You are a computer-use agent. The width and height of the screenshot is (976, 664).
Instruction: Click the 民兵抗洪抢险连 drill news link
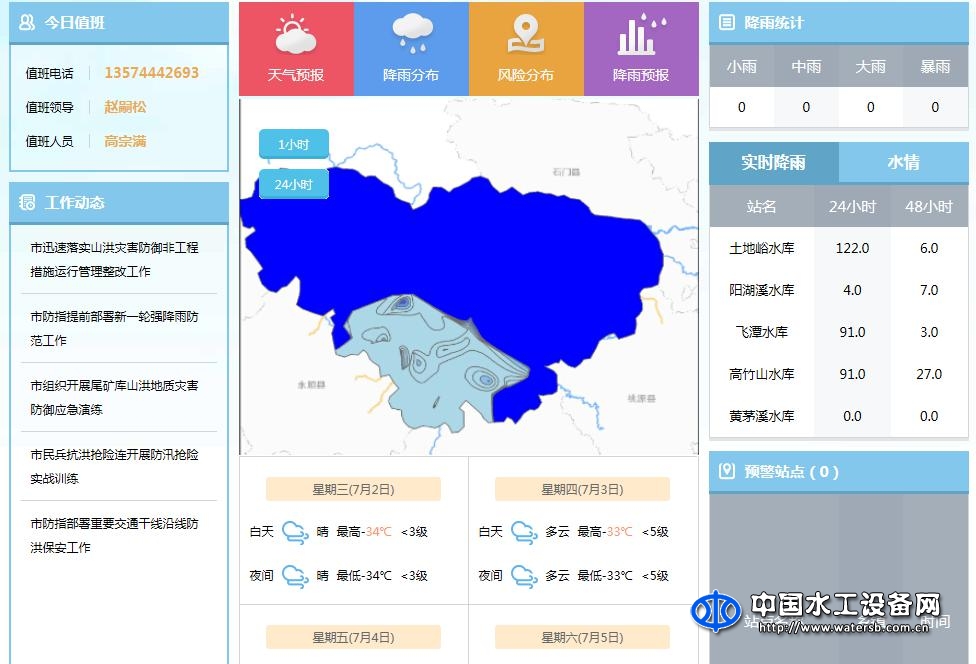(x=118, y=469)
